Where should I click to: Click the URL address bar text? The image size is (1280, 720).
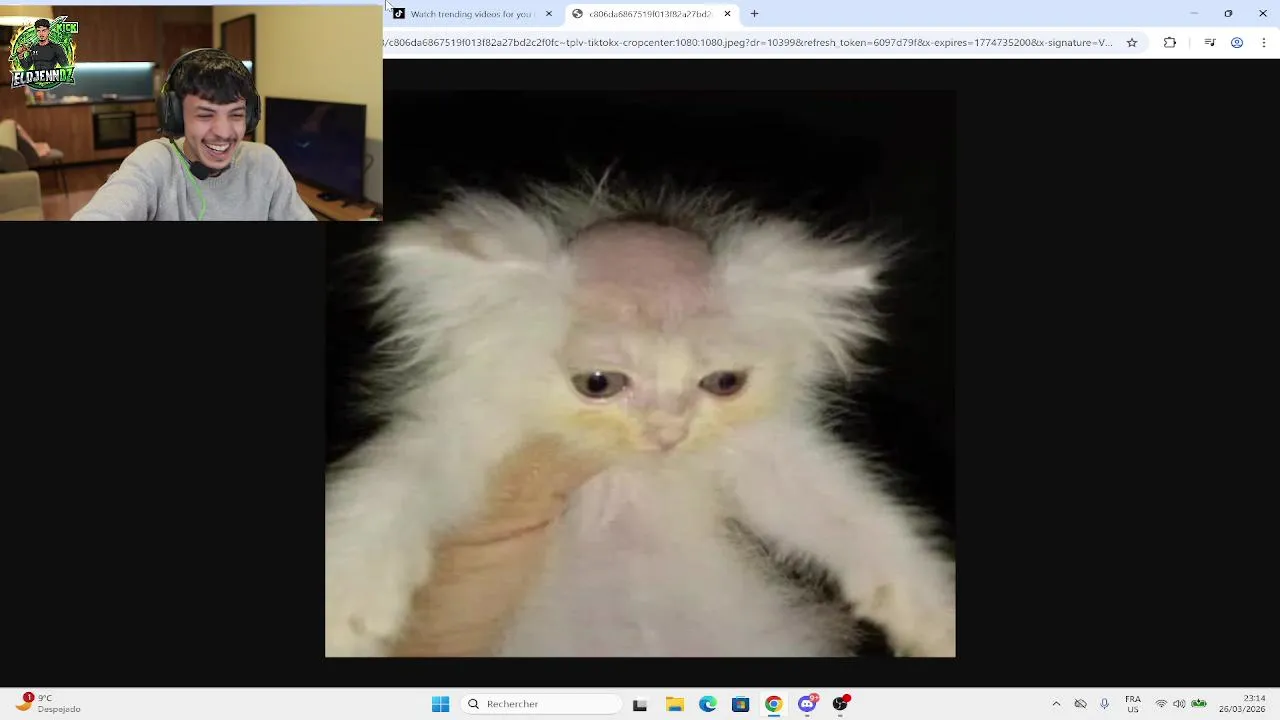(748, 43)
